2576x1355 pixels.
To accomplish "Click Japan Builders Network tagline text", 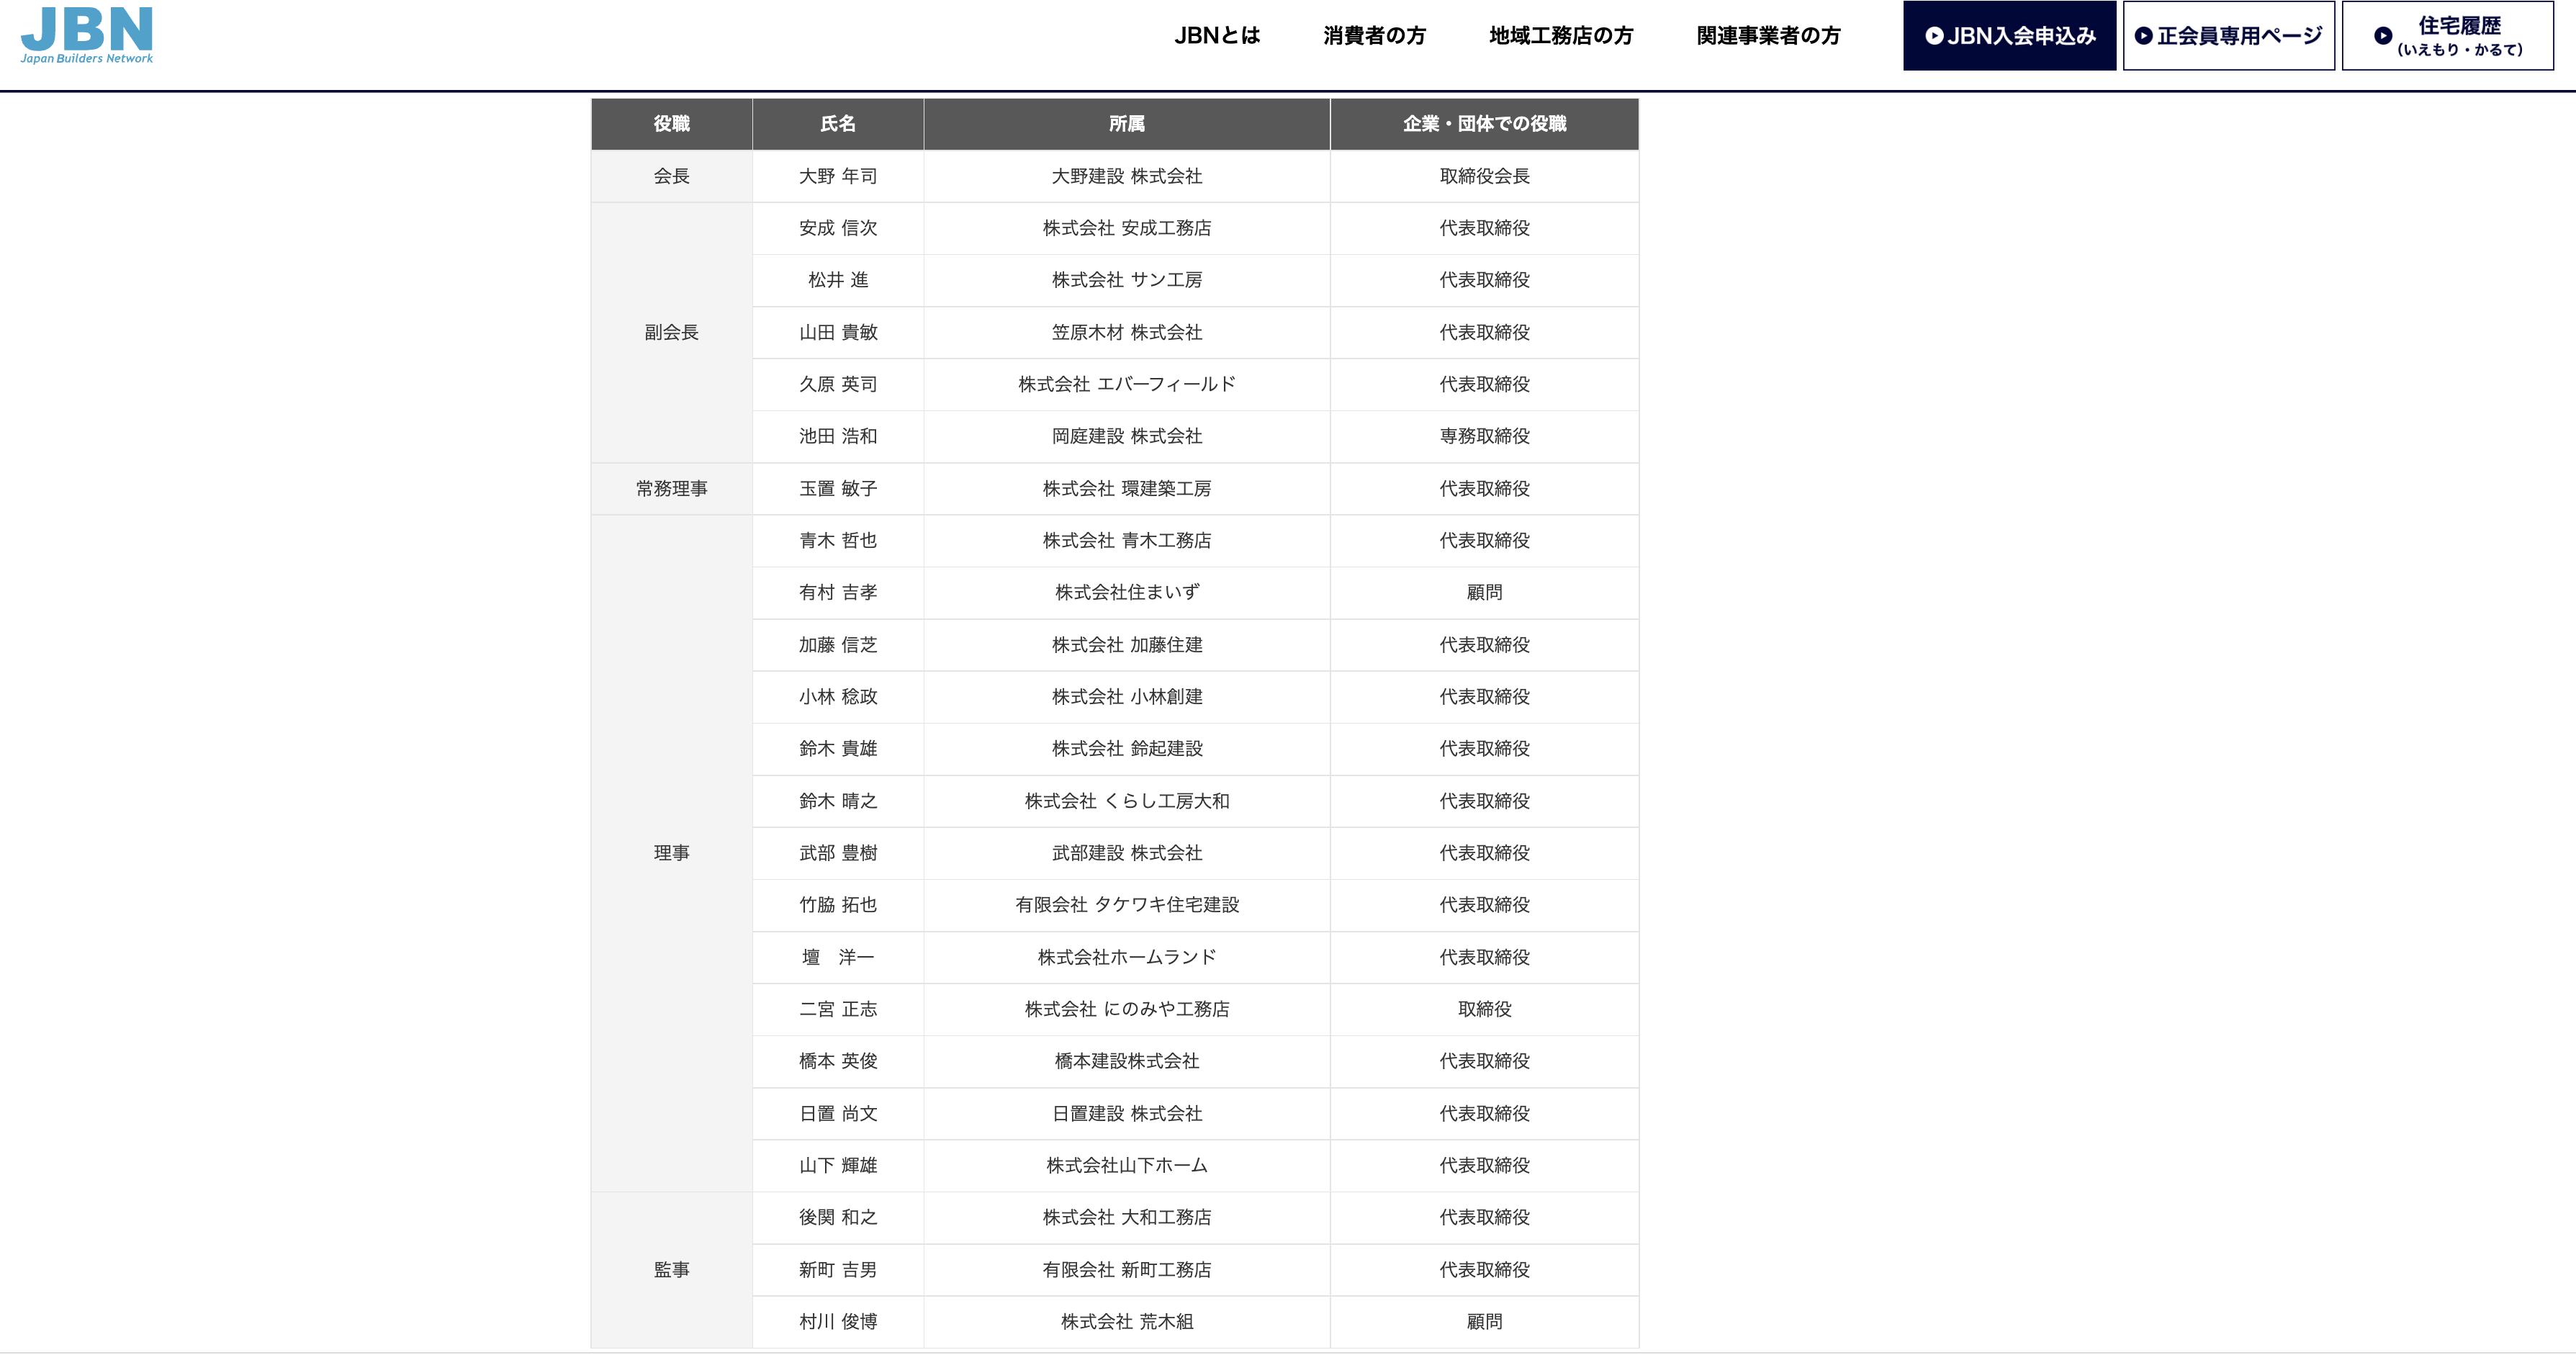I will pyautogui.click(x=87, y=59).
